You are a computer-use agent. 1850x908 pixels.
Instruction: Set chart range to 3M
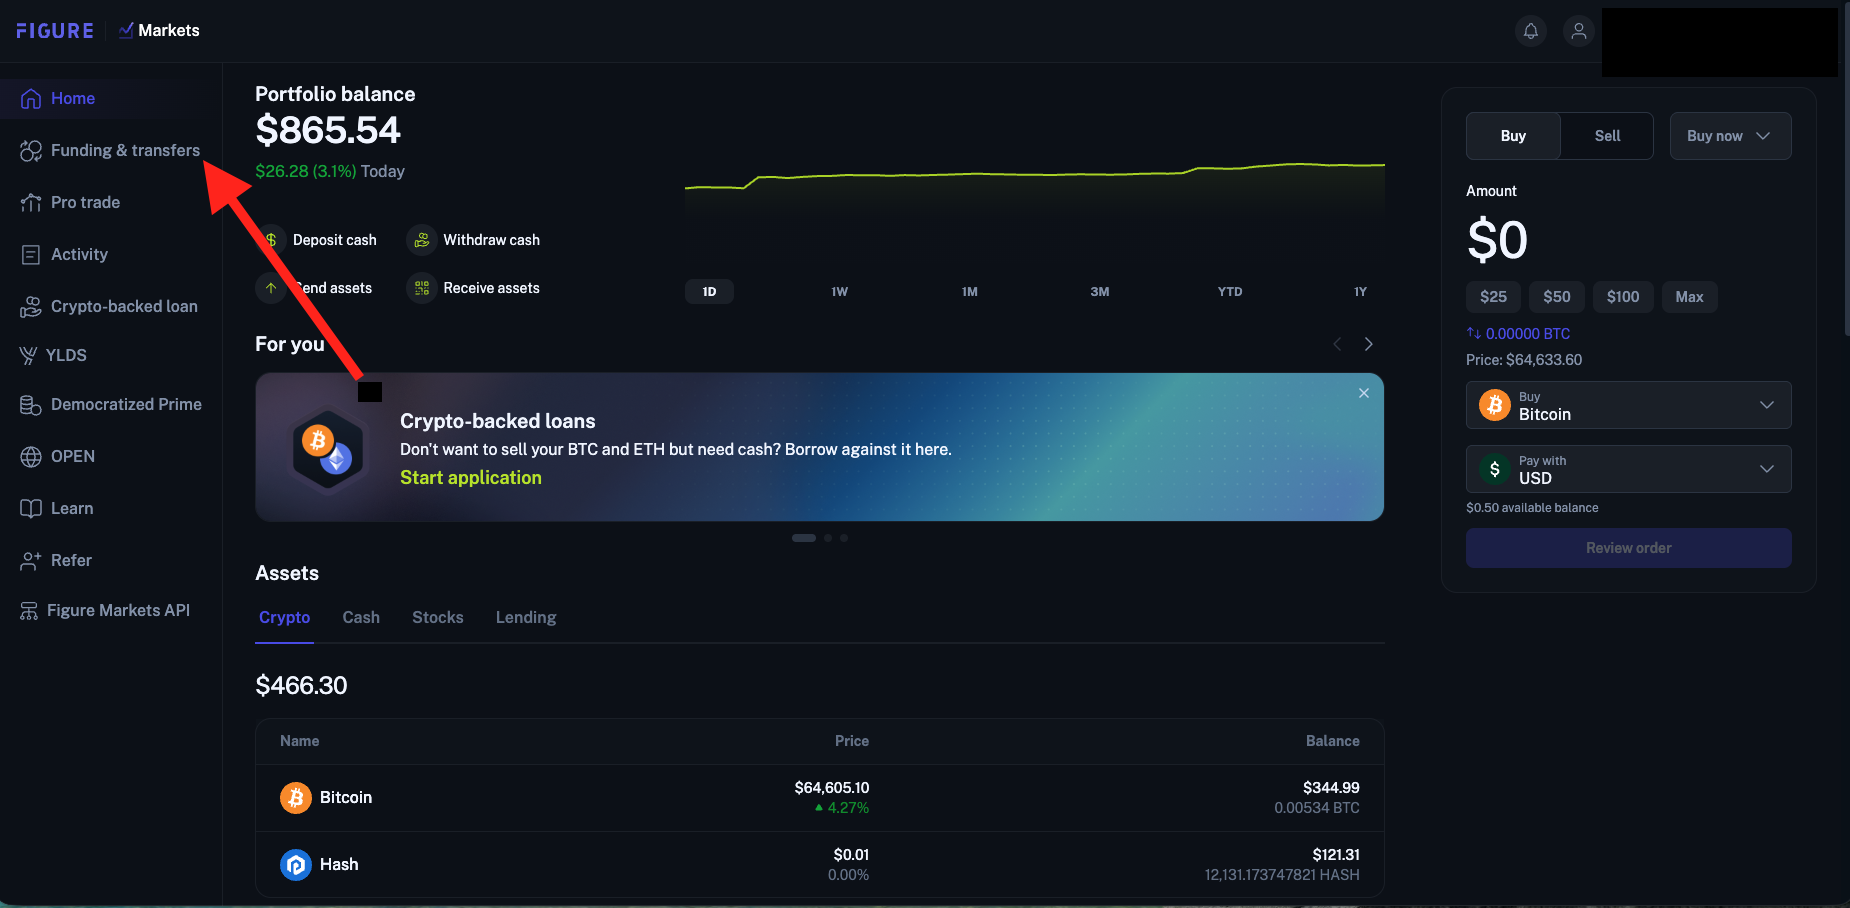pyautogui.click(x=1100, y=292)
